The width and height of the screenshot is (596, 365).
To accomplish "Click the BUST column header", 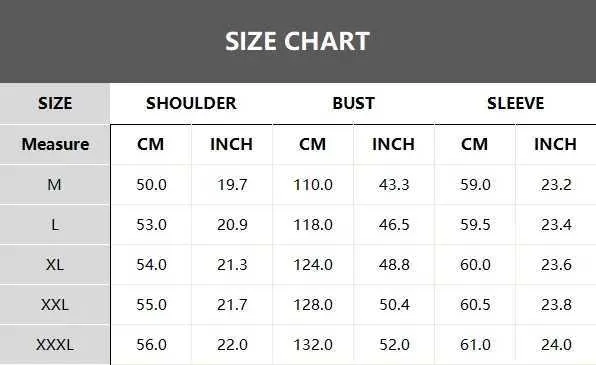I will (353, 103).
